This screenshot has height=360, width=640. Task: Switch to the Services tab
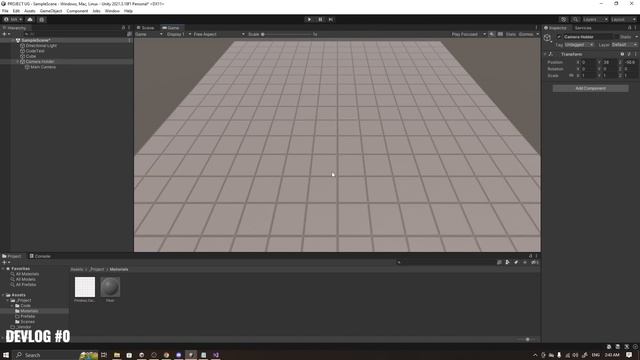click(583, 28)
